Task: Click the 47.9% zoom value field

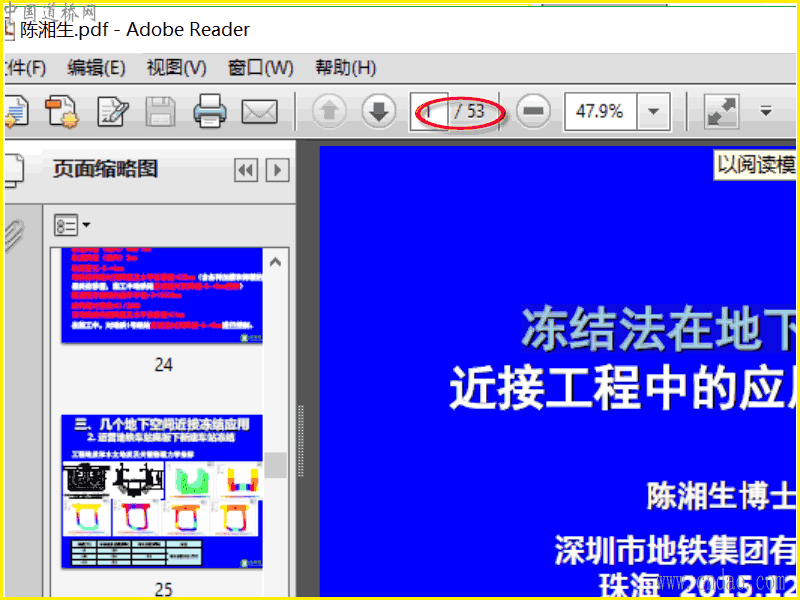Action: 600,111
